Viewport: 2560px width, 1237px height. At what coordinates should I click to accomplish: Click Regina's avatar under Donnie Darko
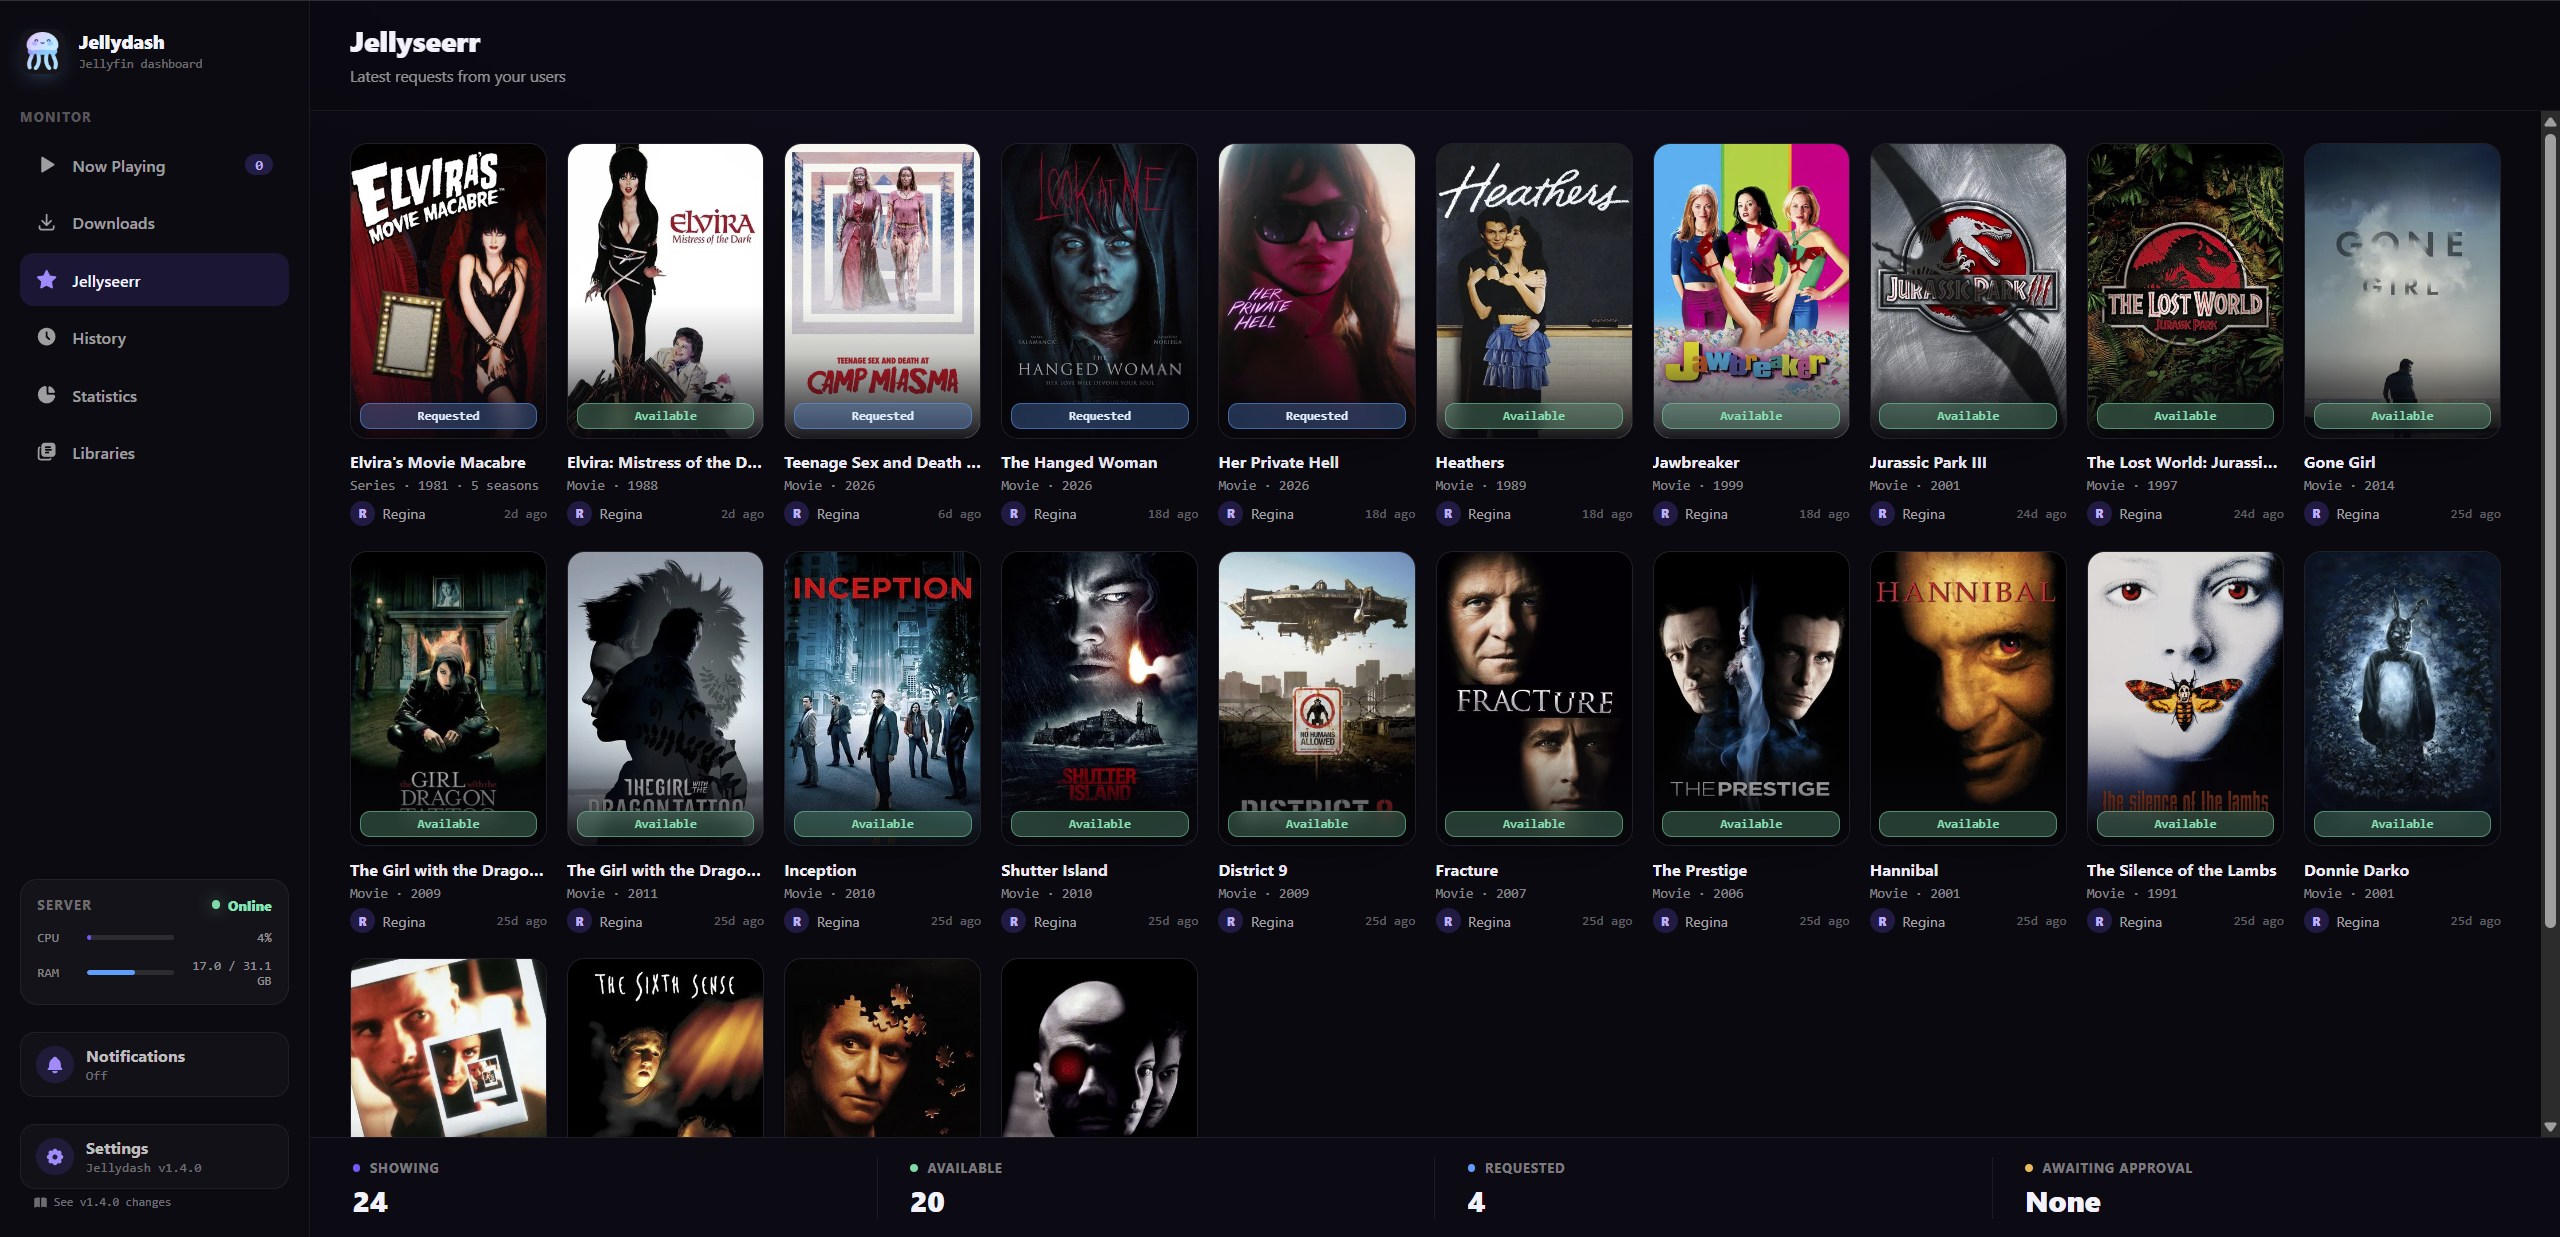(x=2316, y=922)
